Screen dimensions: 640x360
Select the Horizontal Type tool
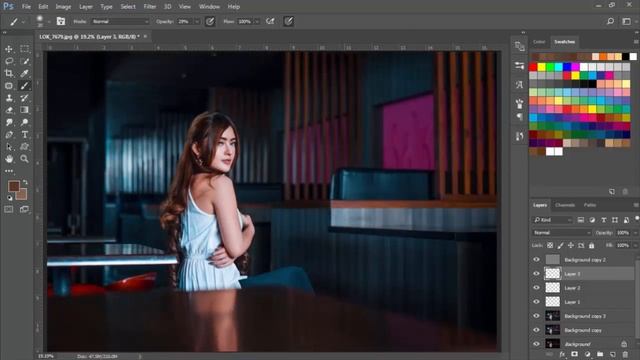(x=24, y=135)
